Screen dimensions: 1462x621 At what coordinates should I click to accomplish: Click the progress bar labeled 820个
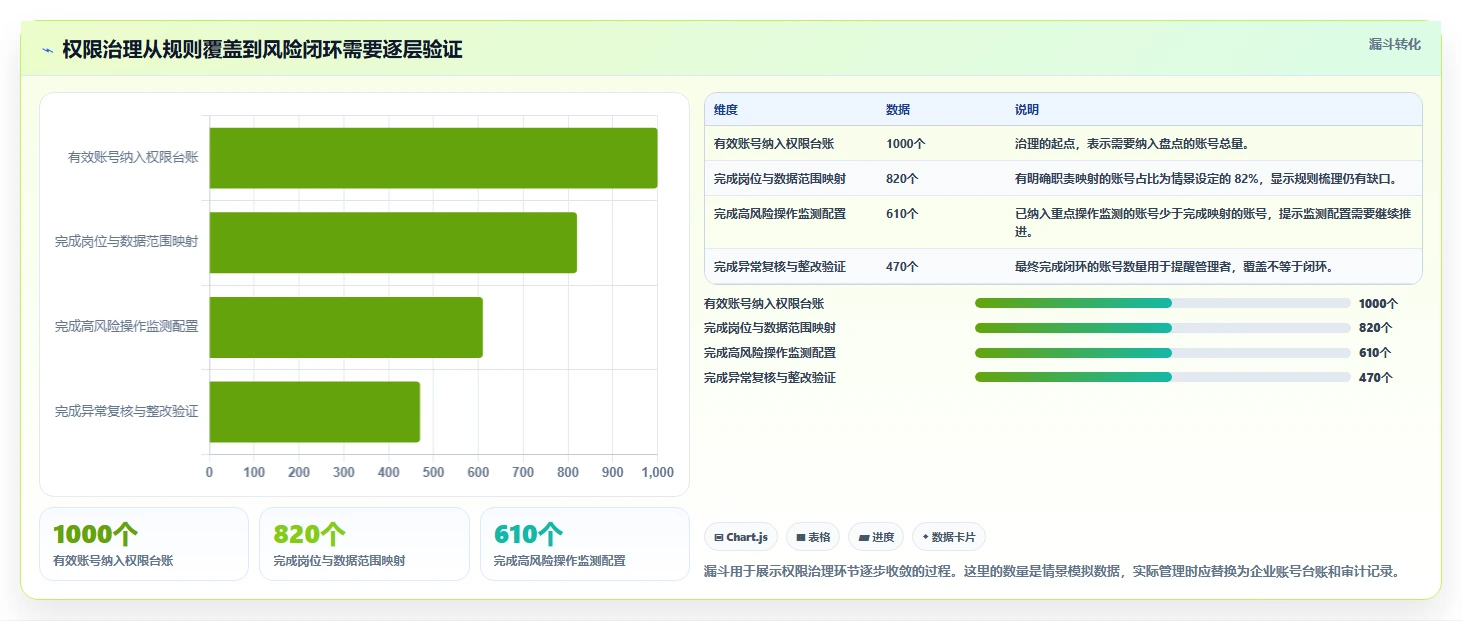1162,328
